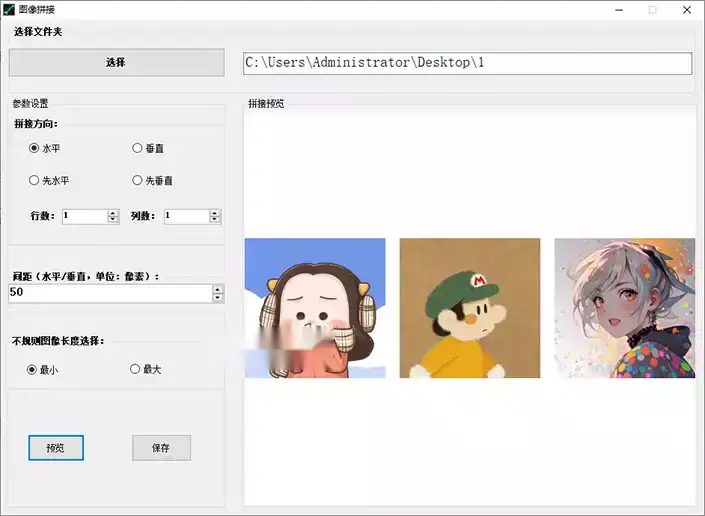Select 最小 for irregular image length
The height and width of the screenshot is (516, 705).
(32, 369)
